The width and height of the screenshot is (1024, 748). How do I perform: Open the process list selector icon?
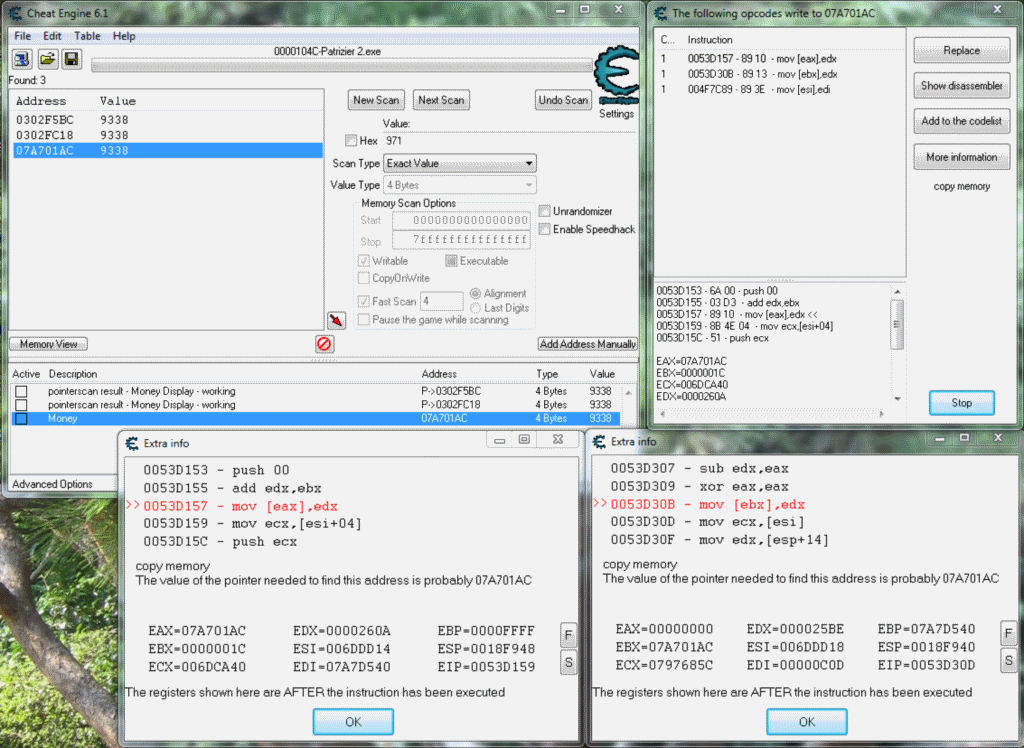(x=20, y=58)
